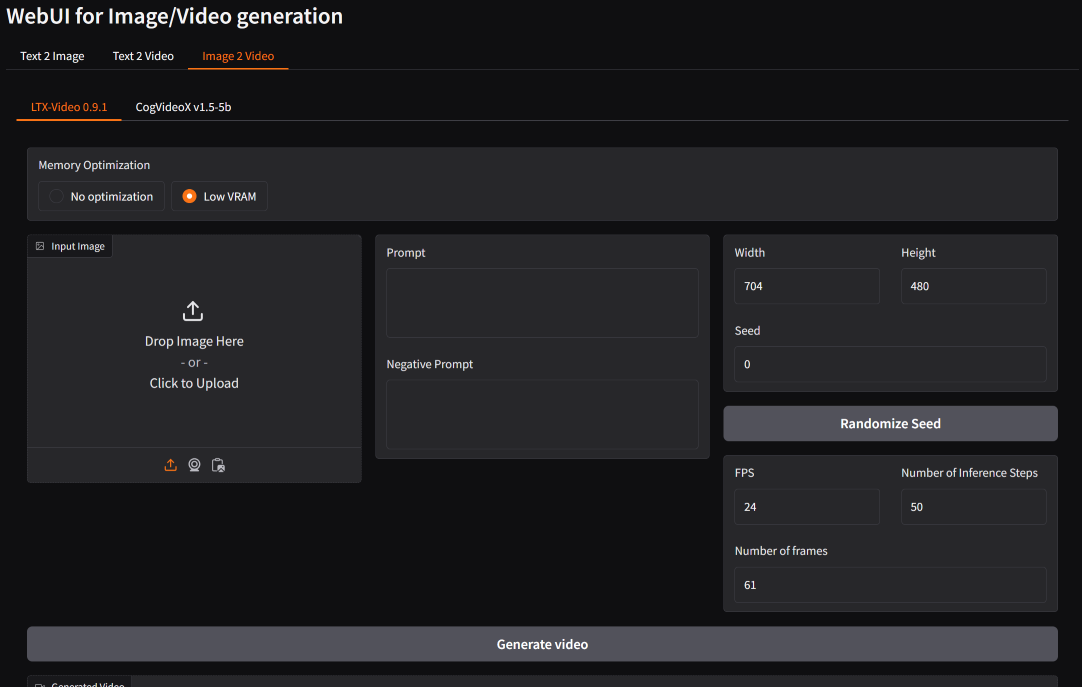Image resolution: width=1082 pixels, height=687 pixels.
Task: Click the Input Image label tag
Action: [70, 246]
